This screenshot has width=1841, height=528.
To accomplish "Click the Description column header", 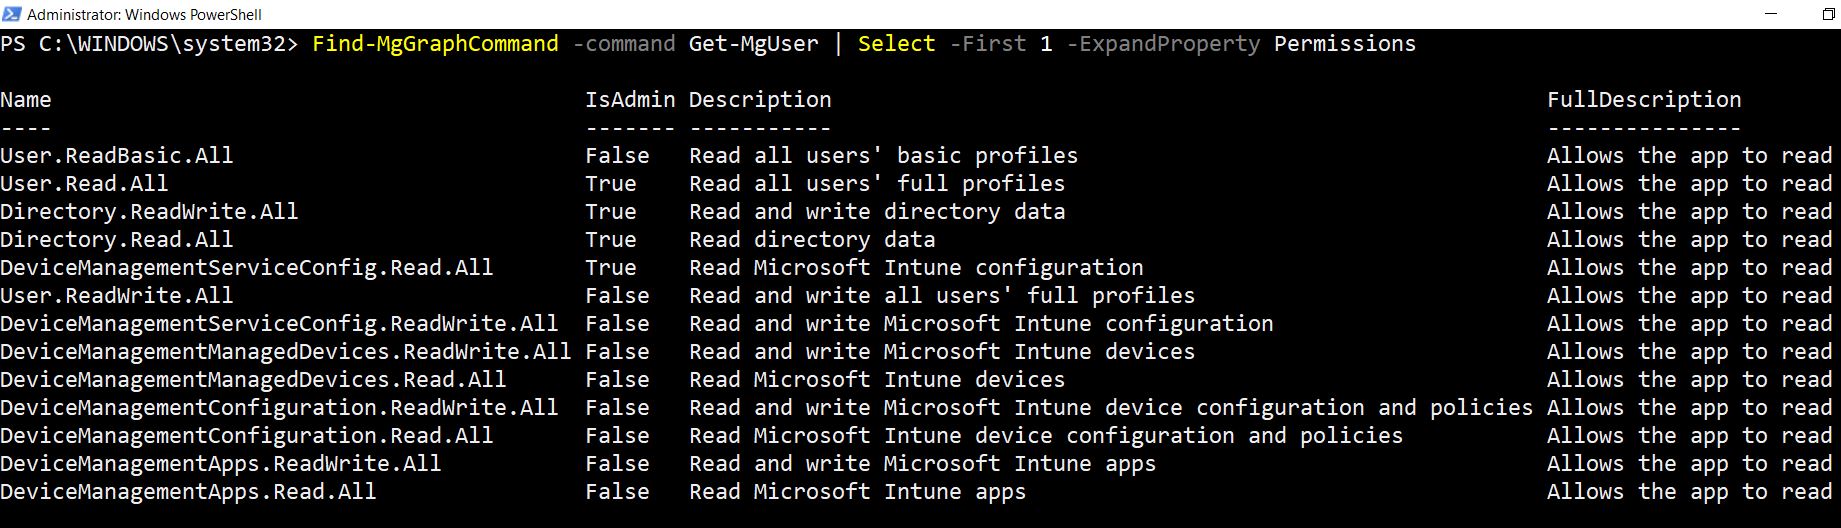I will tap(760, 100).
